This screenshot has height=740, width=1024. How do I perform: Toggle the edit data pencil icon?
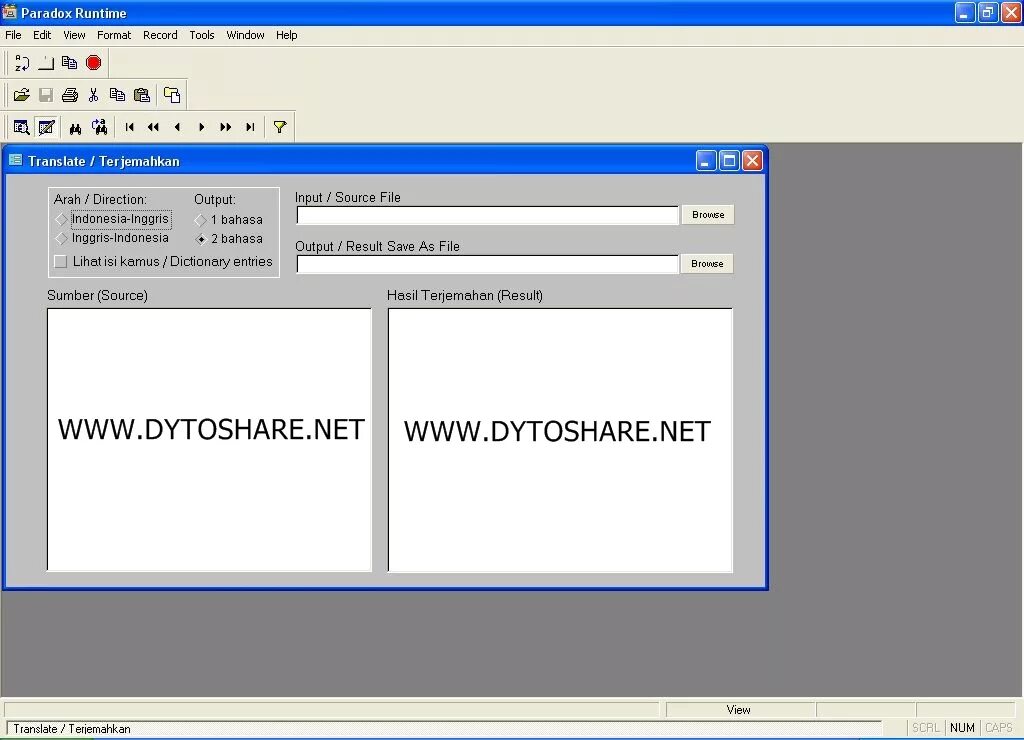[46, 127]
